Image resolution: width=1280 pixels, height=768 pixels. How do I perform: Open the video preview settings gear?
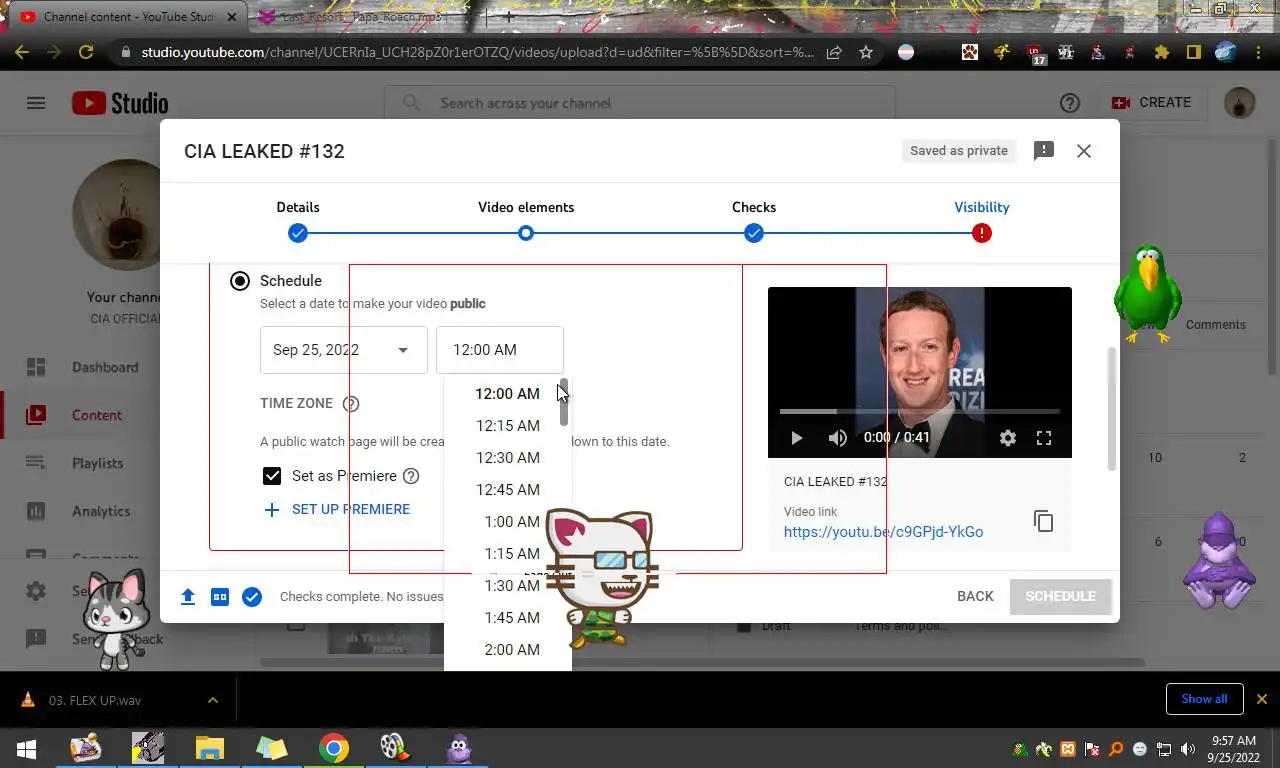[x=1008, y=438]
